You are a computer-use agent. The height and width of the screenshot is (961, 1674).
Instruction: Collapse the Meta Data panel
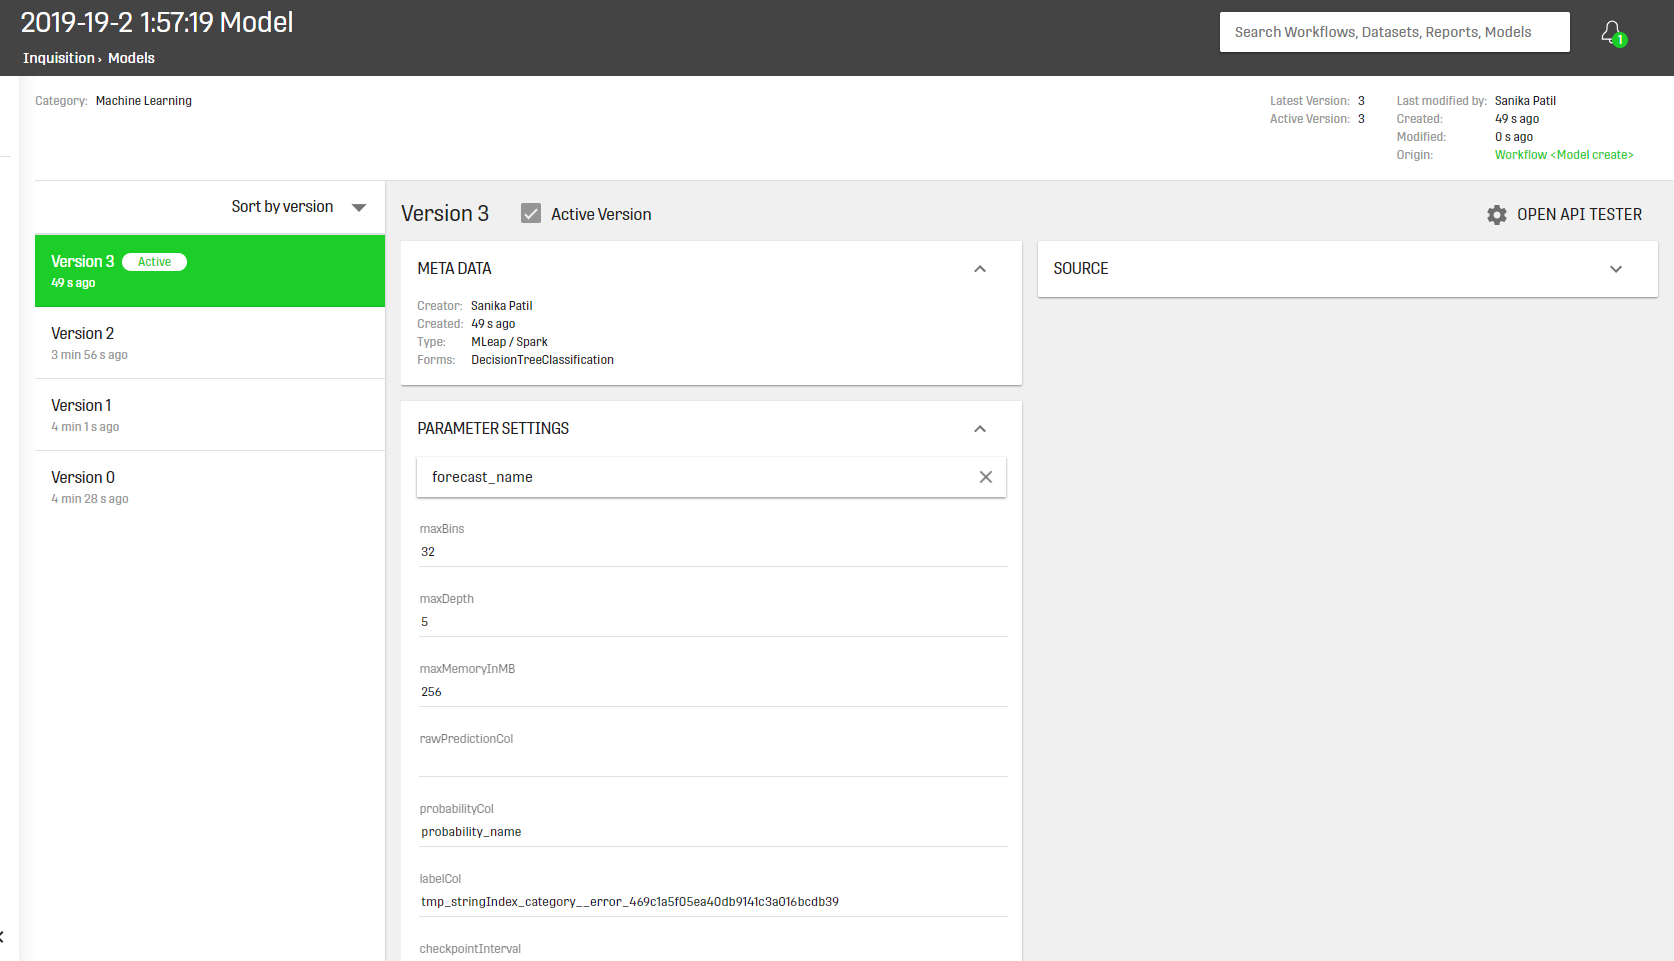tap(980, 269)
